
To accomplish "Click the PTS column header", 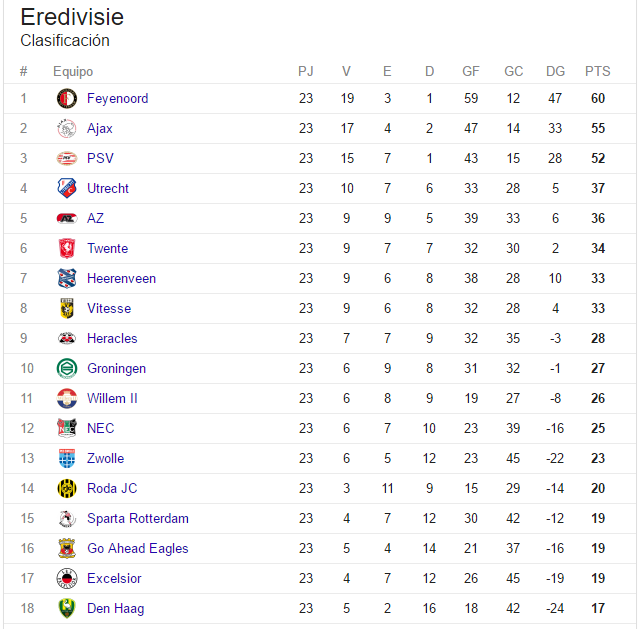I will pyautogui.click(x=597, y=71).
